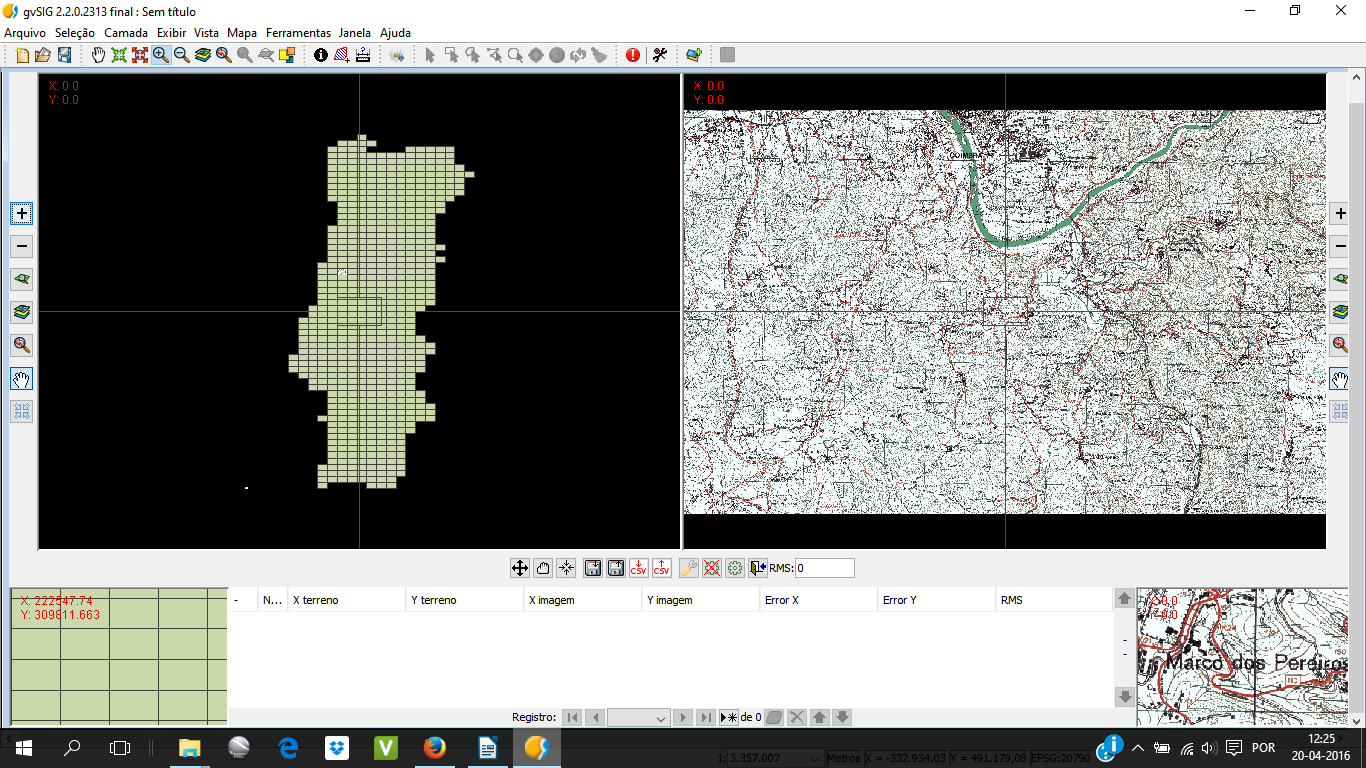Click the red exclamation alert icon

pyautogui.click(x=633, y=55)
